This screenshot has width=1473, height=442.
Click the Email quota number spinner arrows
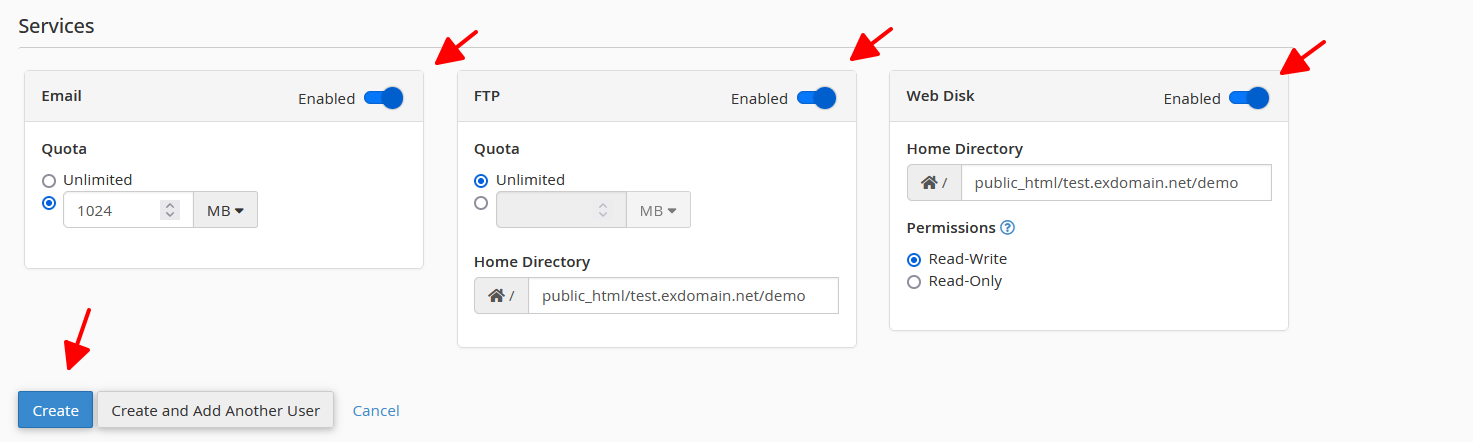(170, 210)
